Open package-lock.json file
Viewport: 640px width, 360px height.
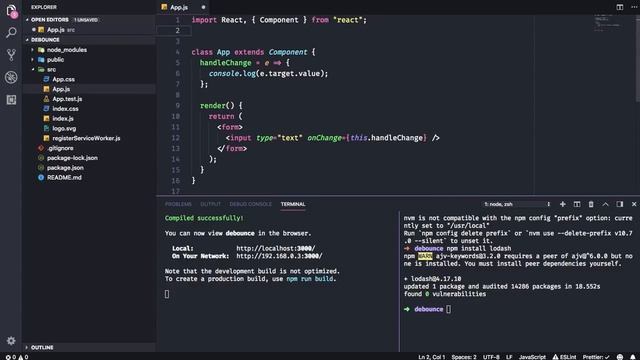72,158
